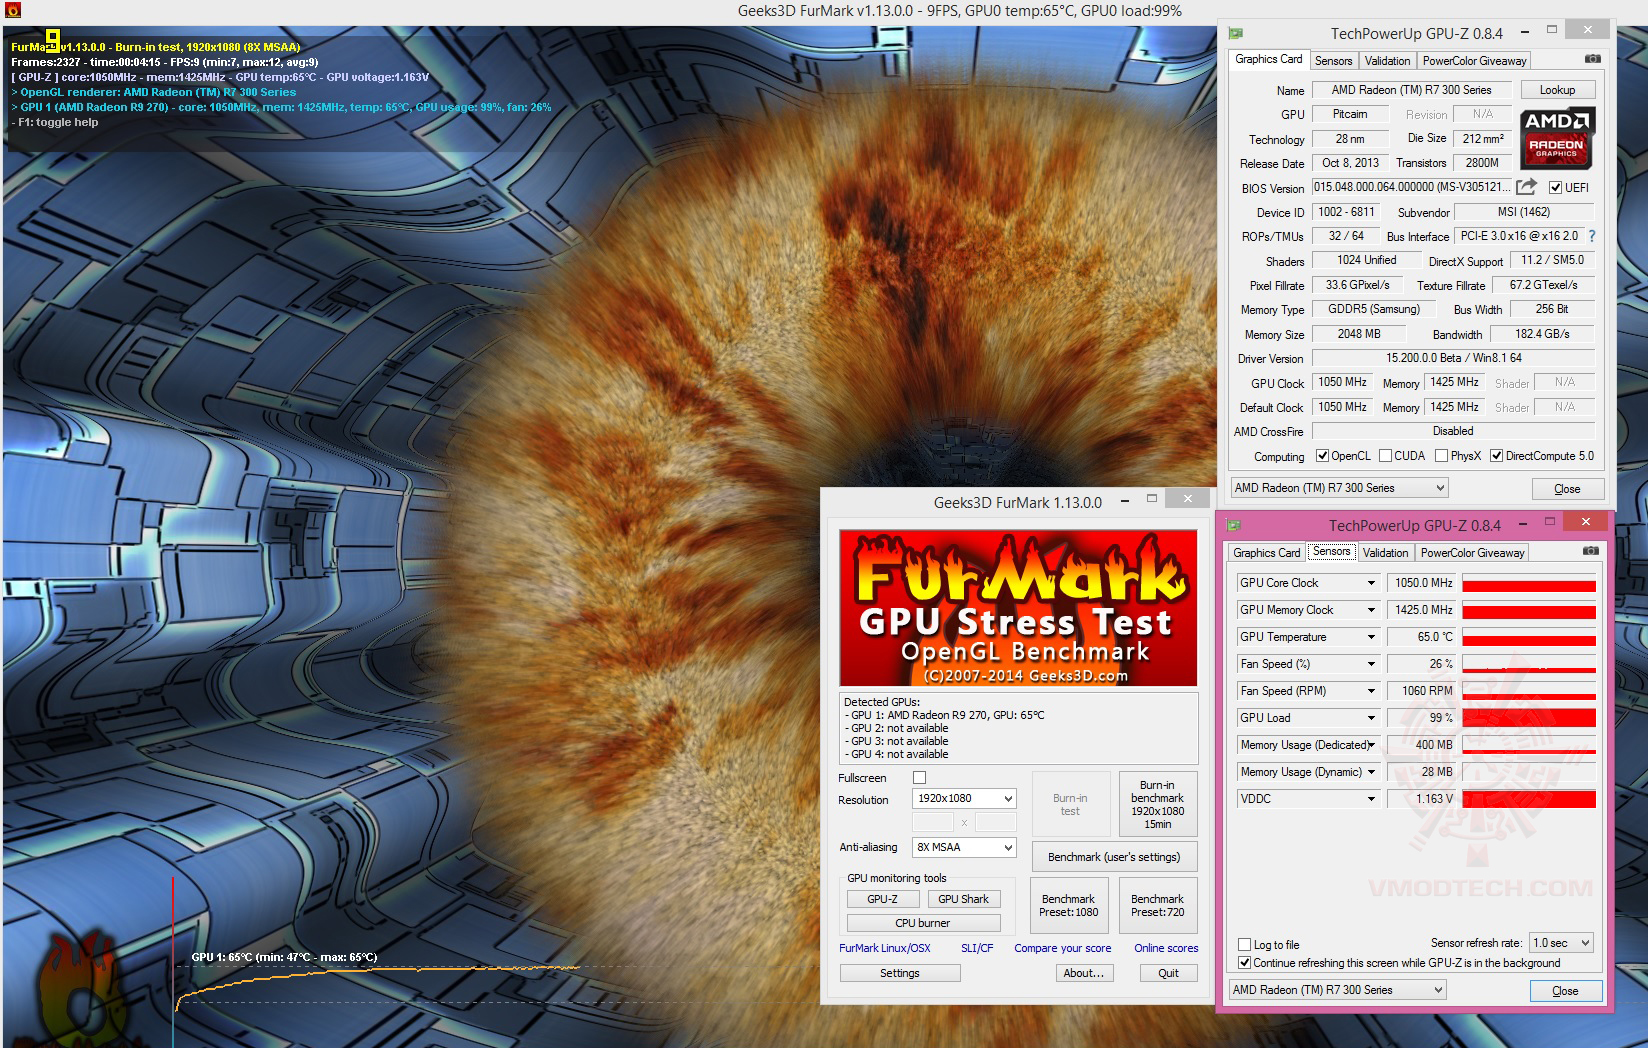Expand the GPU Memory Clock sensor dropdown
The width and height of the screenshot is (1648, 1048).
(1371, 610)
